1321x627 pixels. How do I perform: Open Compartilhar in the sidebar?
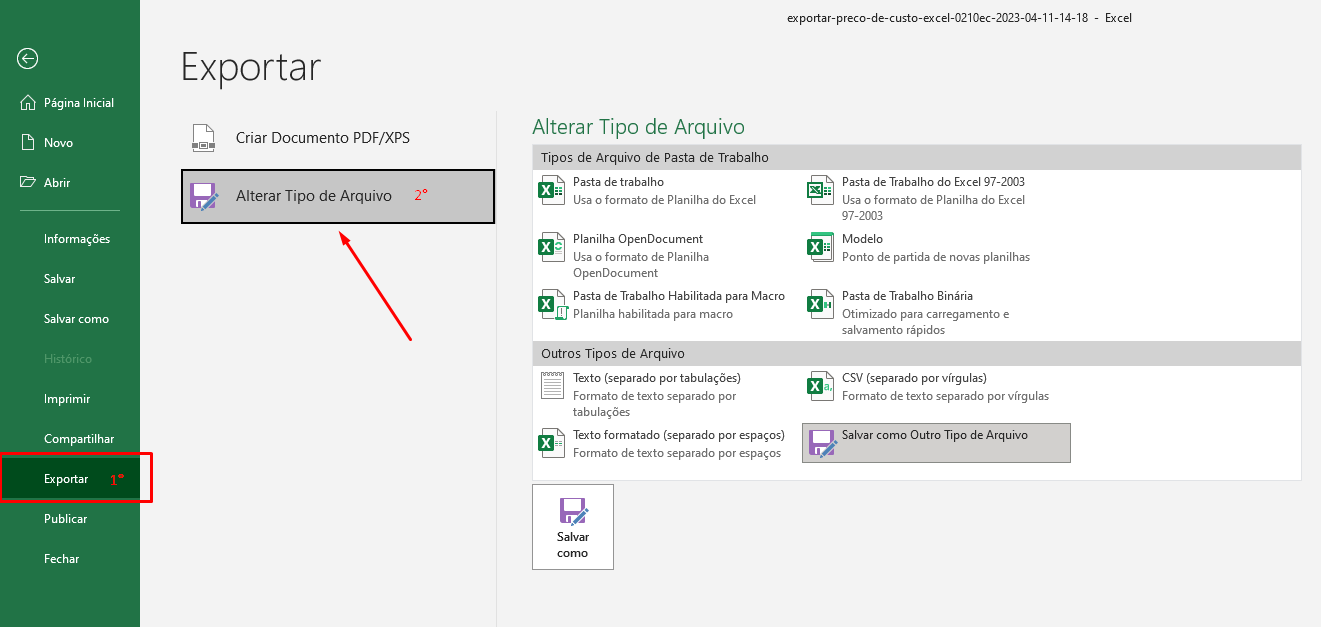click(x=79, y=439)
